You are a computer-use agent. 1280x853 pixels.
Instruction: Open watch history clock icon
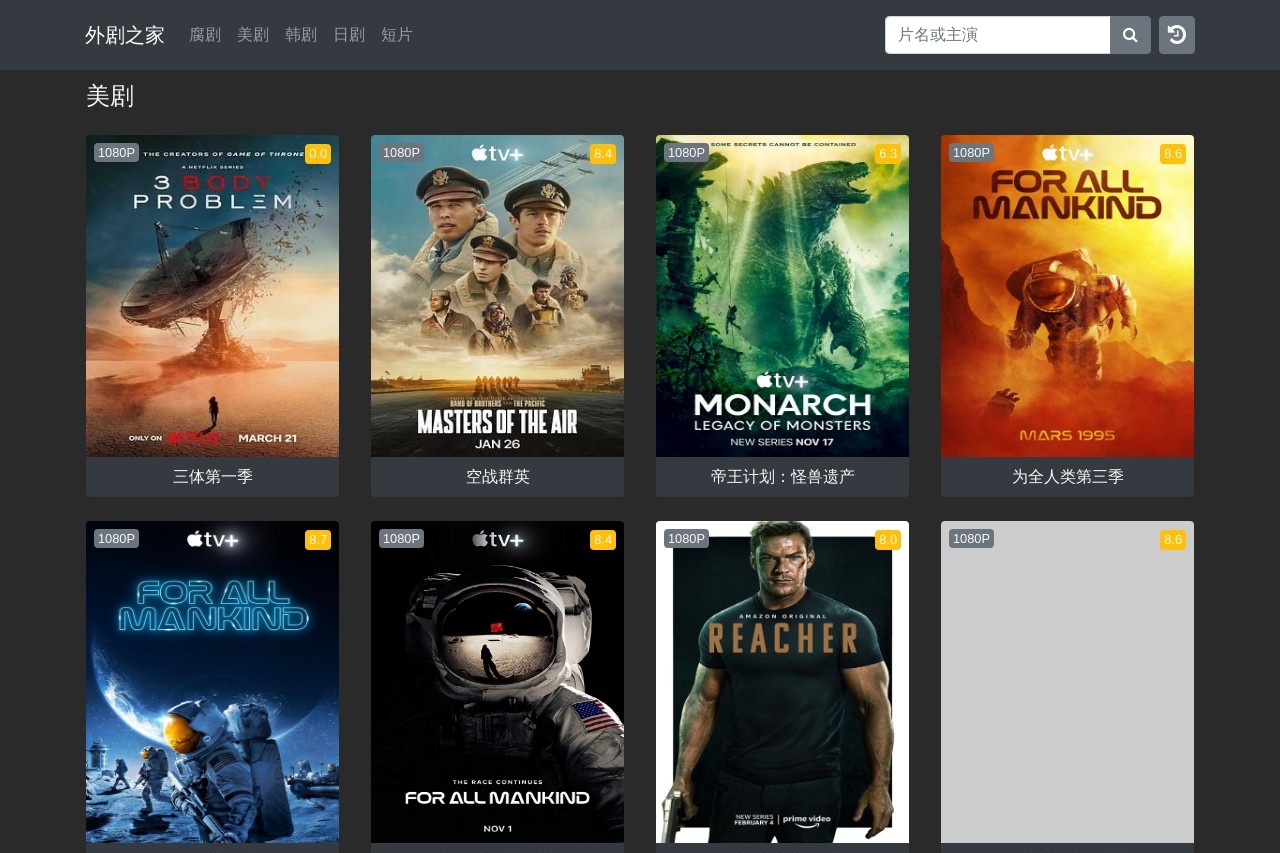pyautogui.click(x=1176, y=35)
